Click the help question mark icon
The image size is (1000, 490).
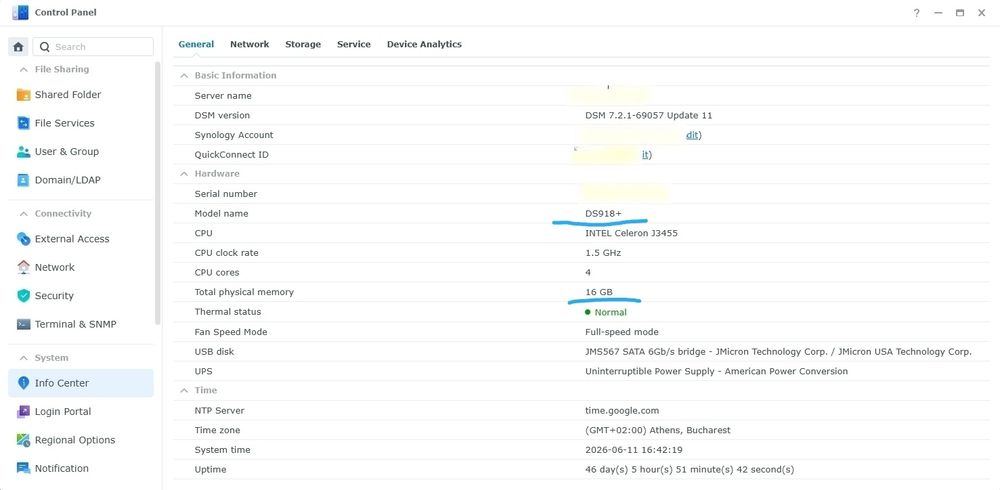pyautogui.click(x=916, y=13)
